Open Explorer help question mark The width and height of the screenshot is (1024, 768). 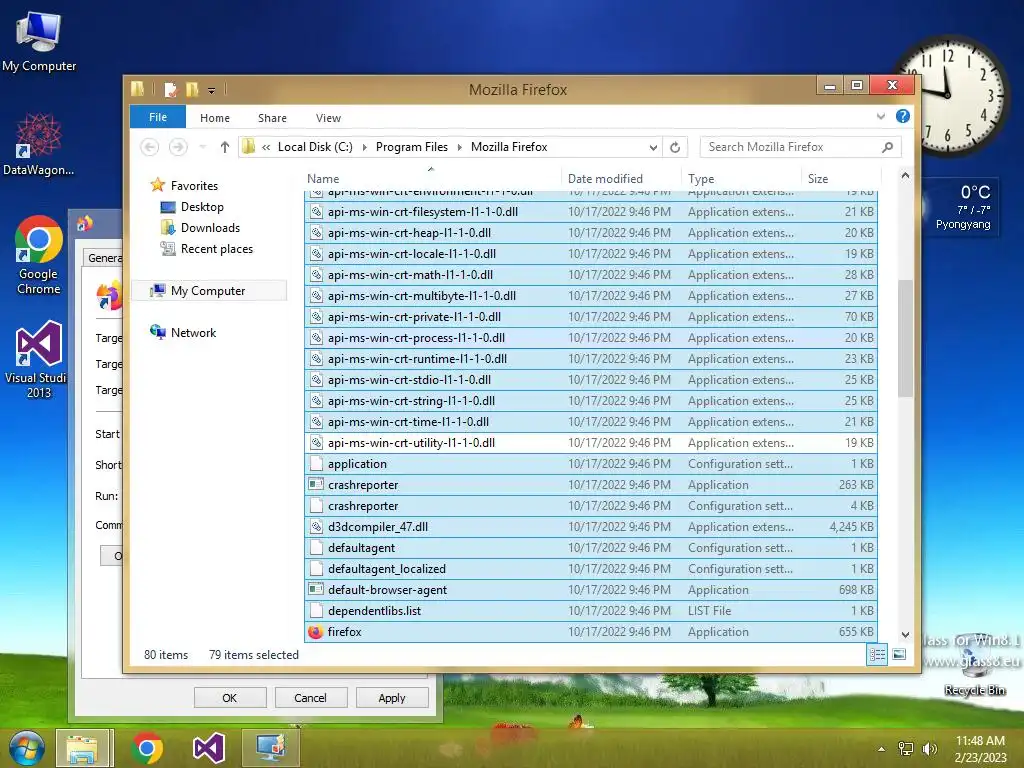(903, 116)
